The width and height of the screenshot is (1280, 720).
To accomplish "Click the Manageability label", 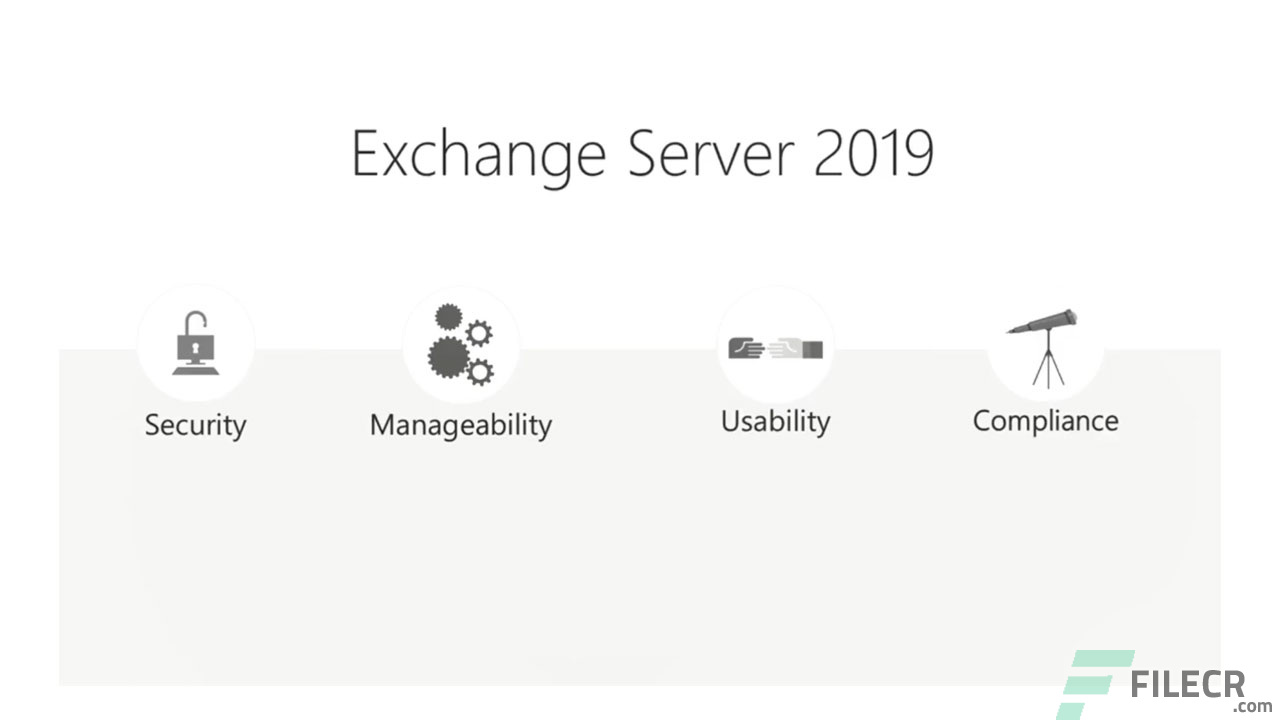I will [461, 425].
